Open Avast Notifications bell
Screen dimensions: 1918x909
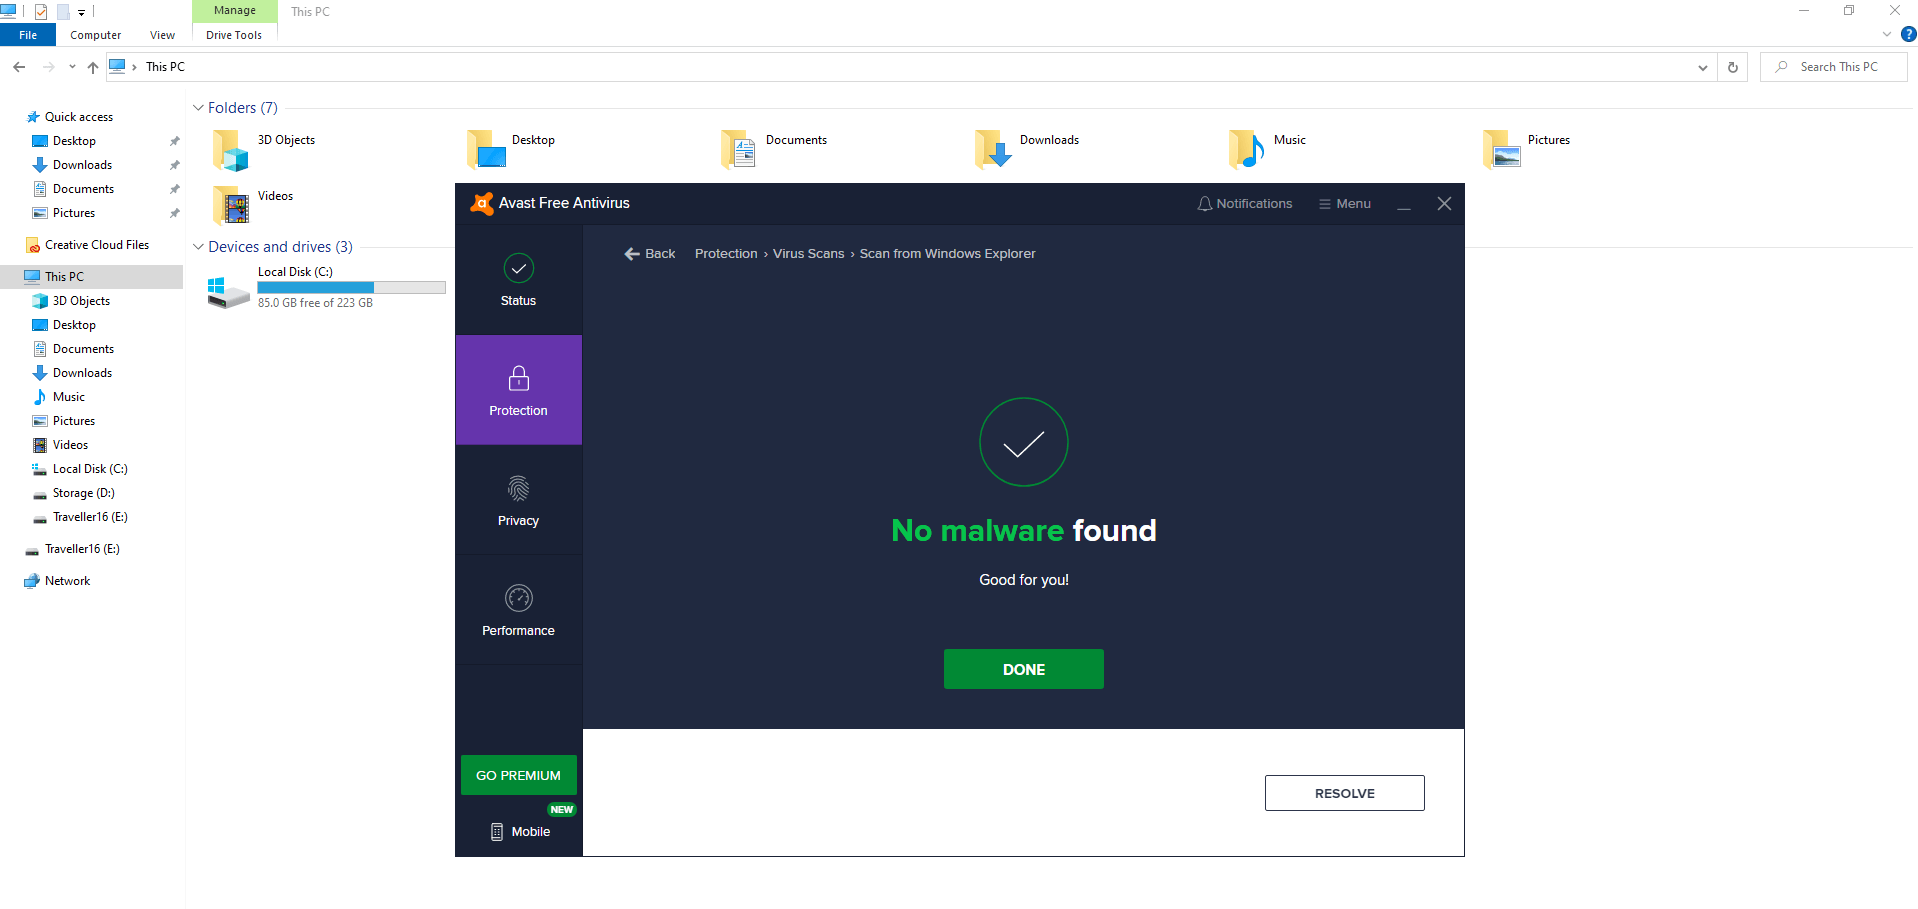tap(1244, 204)
